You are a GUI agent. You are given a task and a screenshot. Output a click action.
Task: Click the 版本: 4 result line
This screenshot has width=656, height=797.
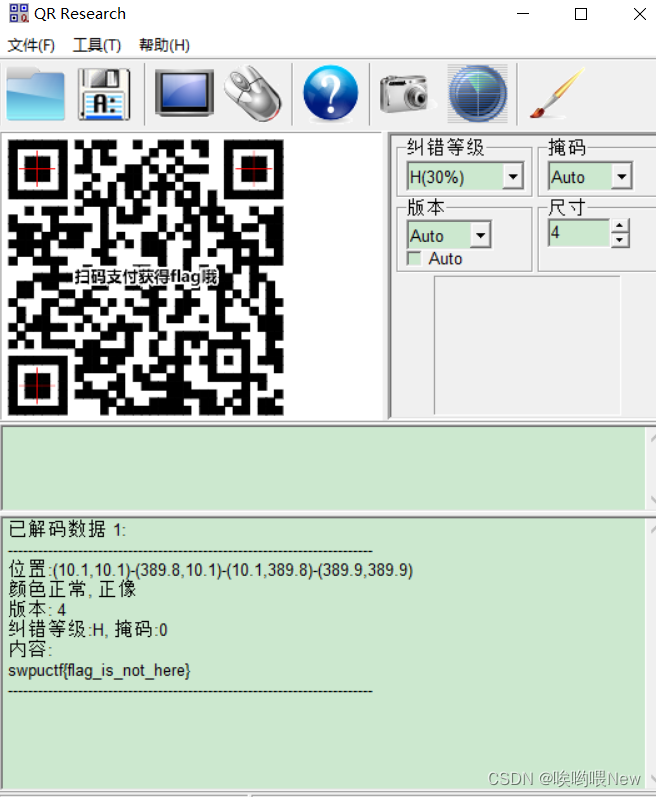coord(37,609)
